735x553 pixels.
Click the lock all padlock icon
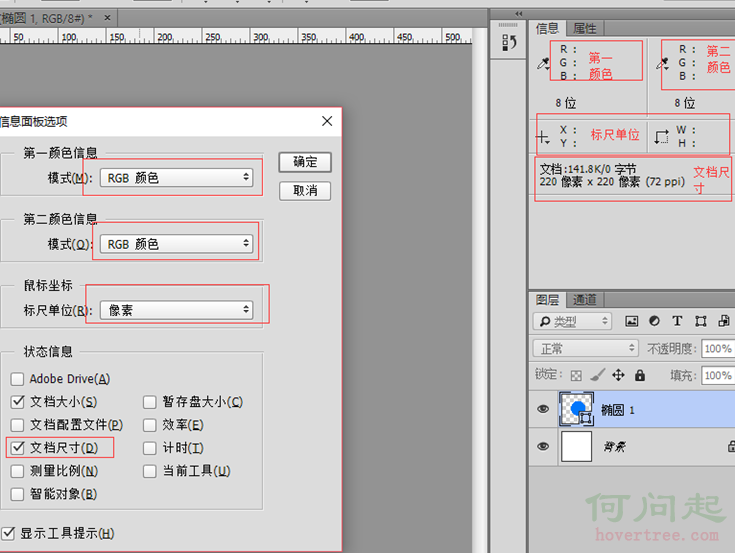[640, 375]
